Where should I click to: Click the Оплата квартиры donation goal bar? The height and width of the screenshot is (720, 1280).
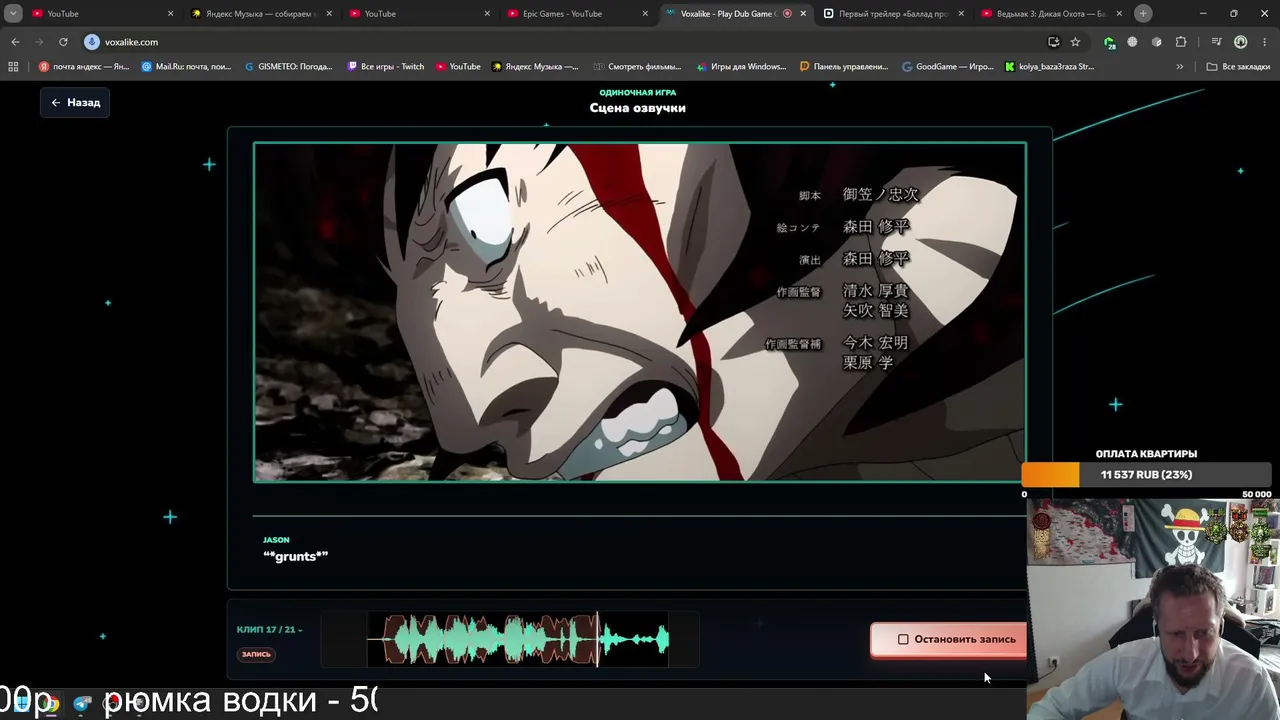coord(1146,475)
